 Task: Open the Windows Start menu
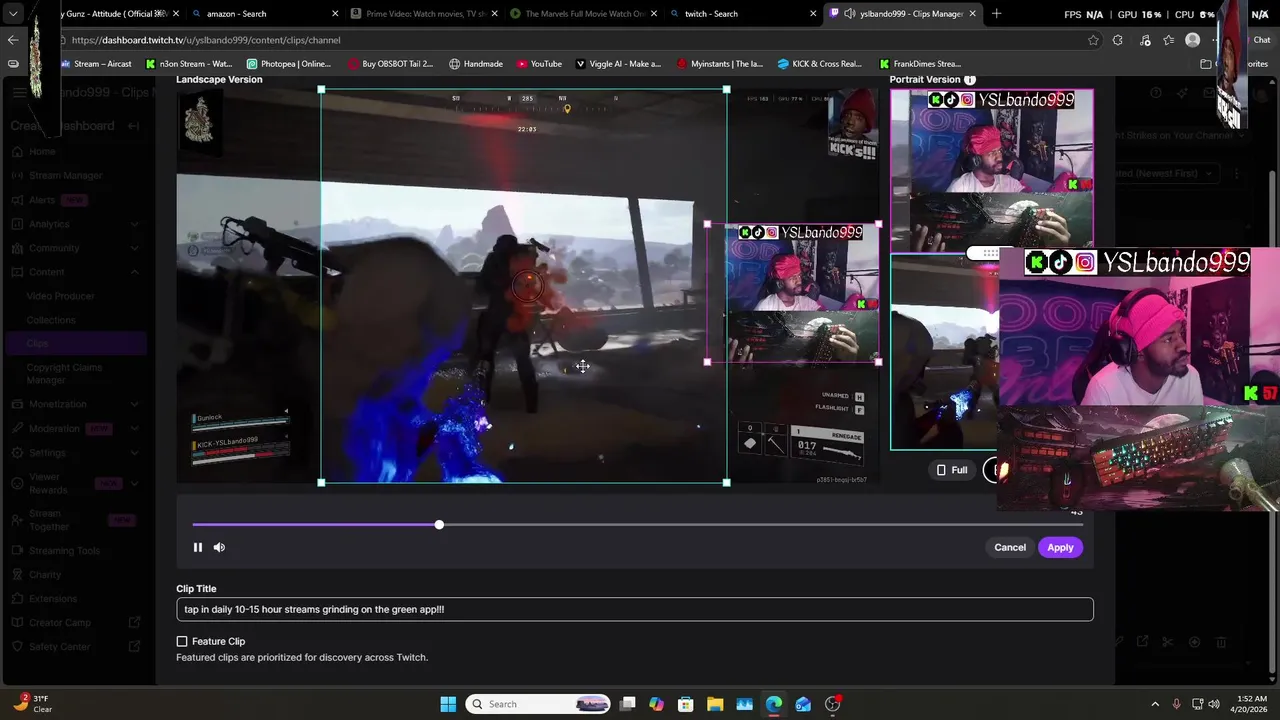pyautogui.click(x=448, y=704)
